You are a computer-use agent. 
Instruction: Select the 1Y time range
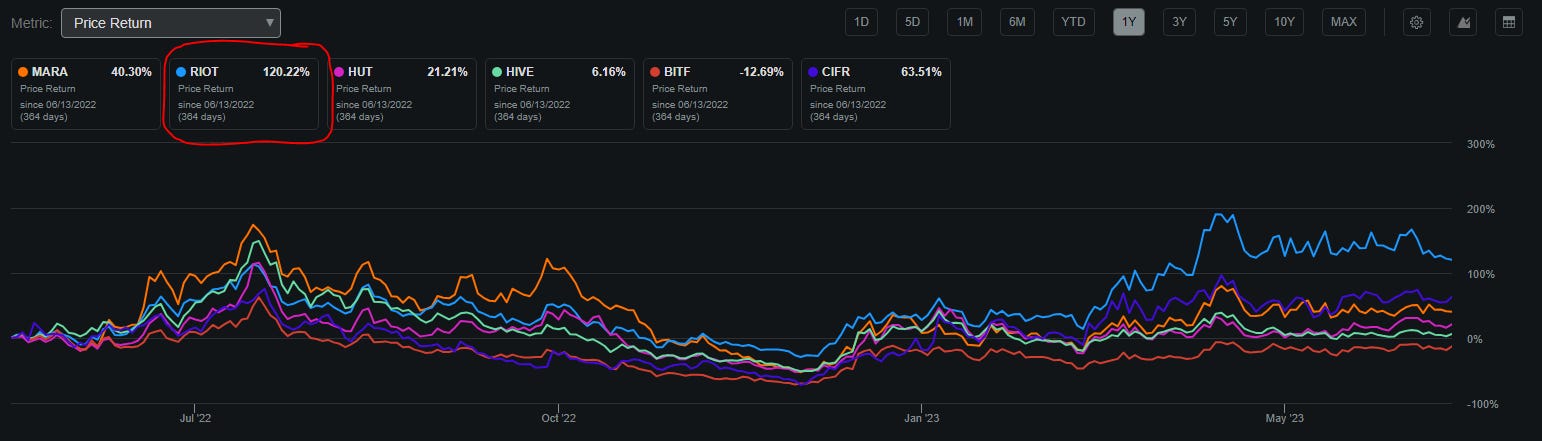click(x=1128, y=22)
